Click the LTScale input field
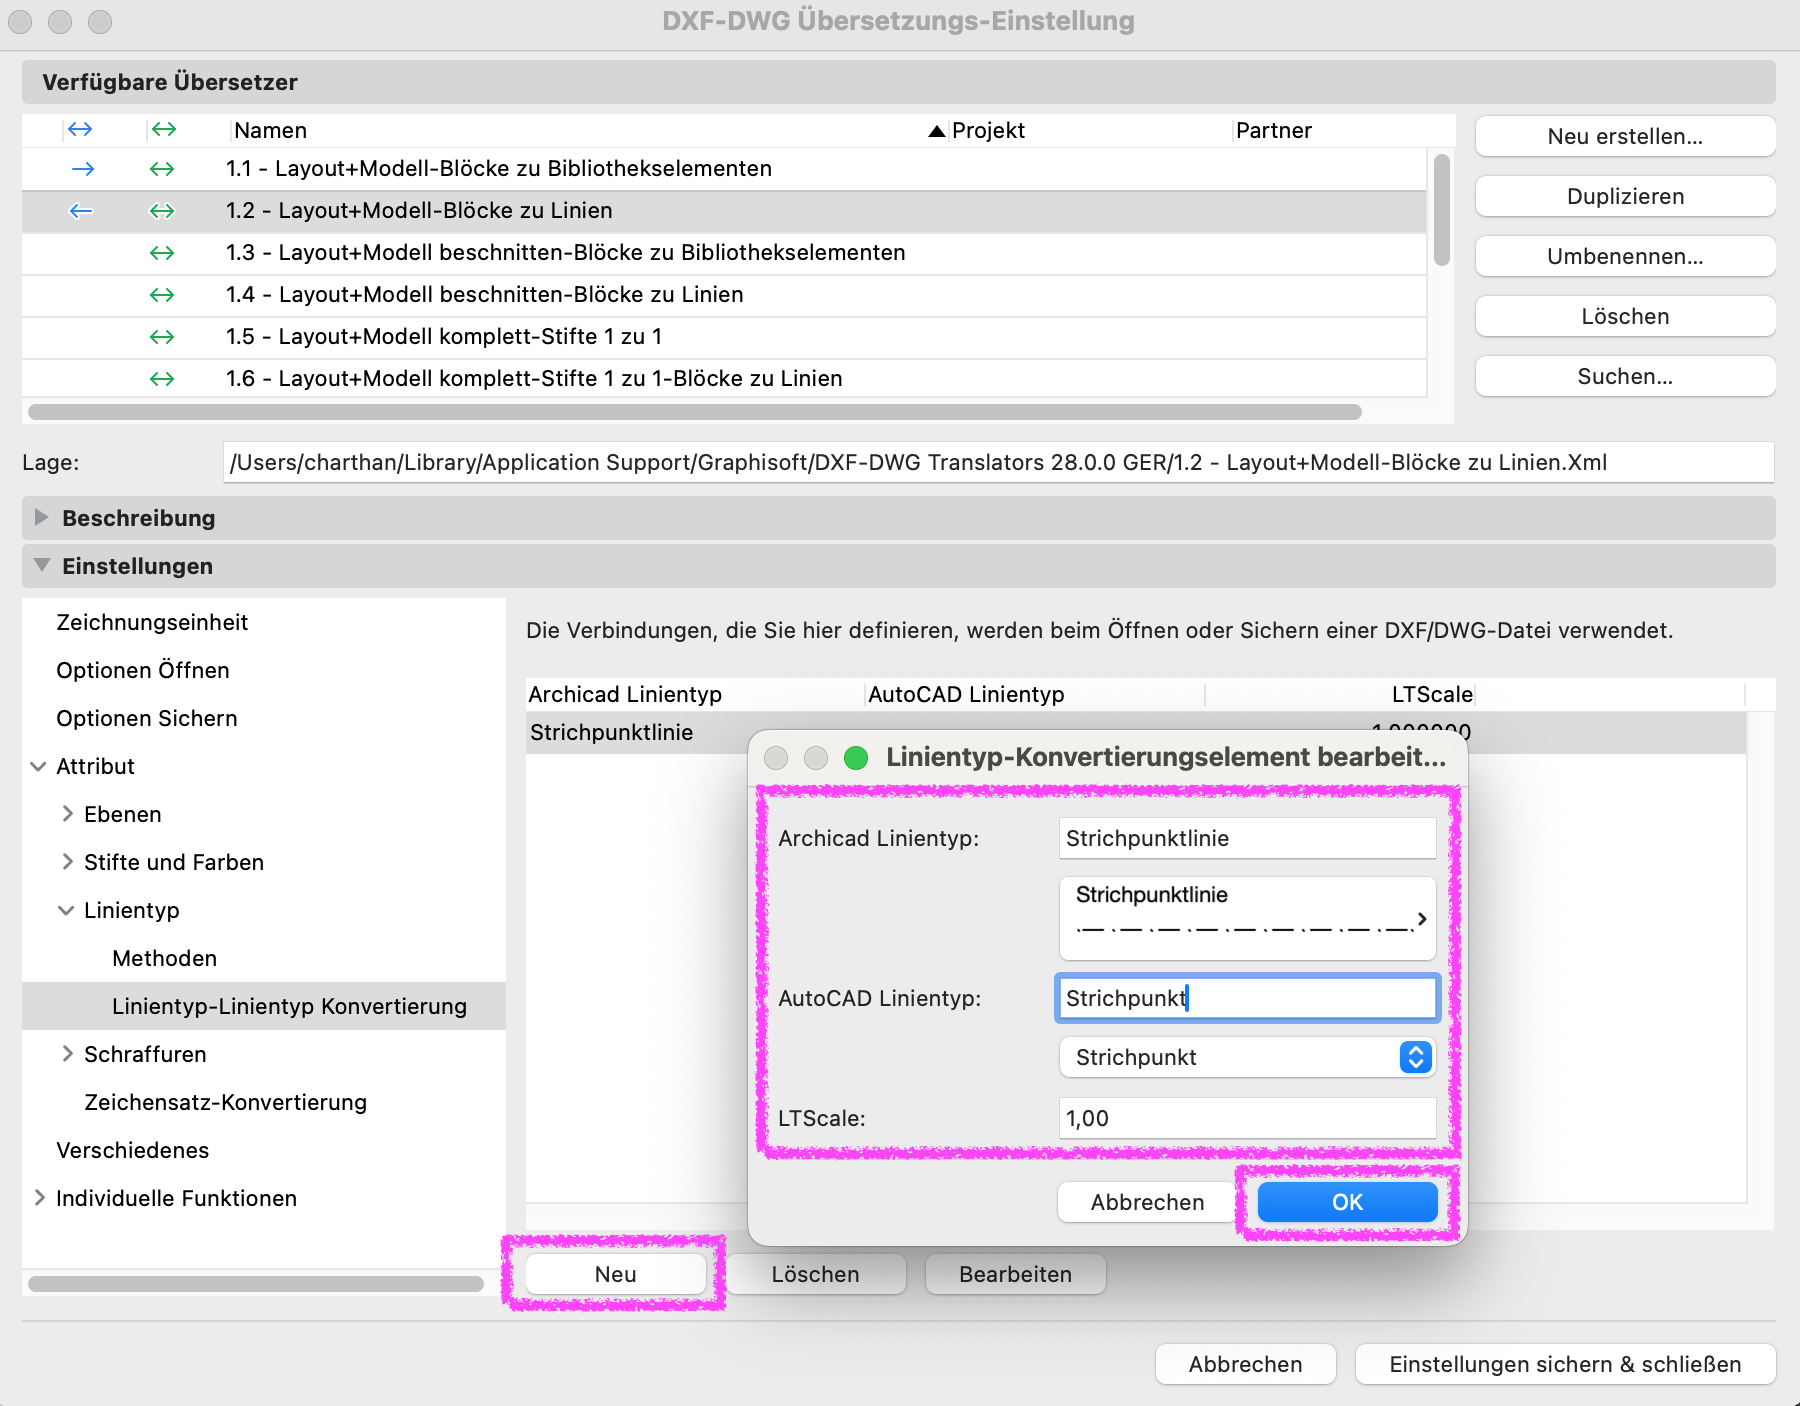This screenshot has width=1800, height=1406. click(x=1247, y=1118)
